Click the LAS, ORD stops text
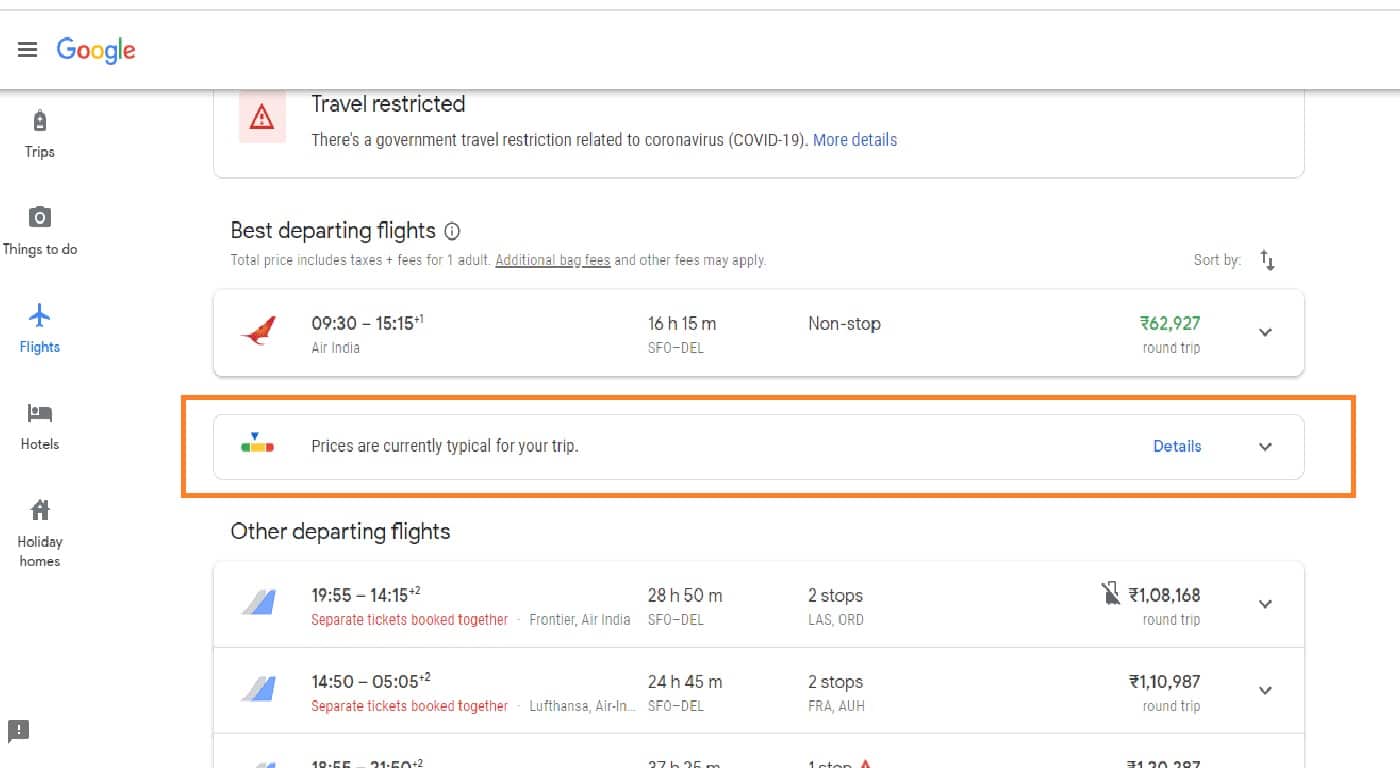Viewport: 1400px width, 768px height. coord(836,620)
